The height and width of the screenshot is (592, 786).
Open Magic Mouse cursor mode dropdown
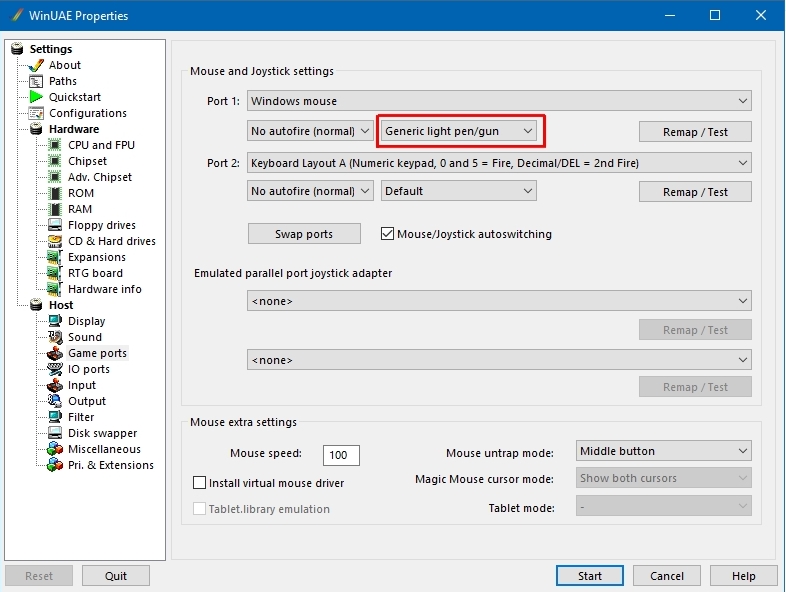point(664,478)
